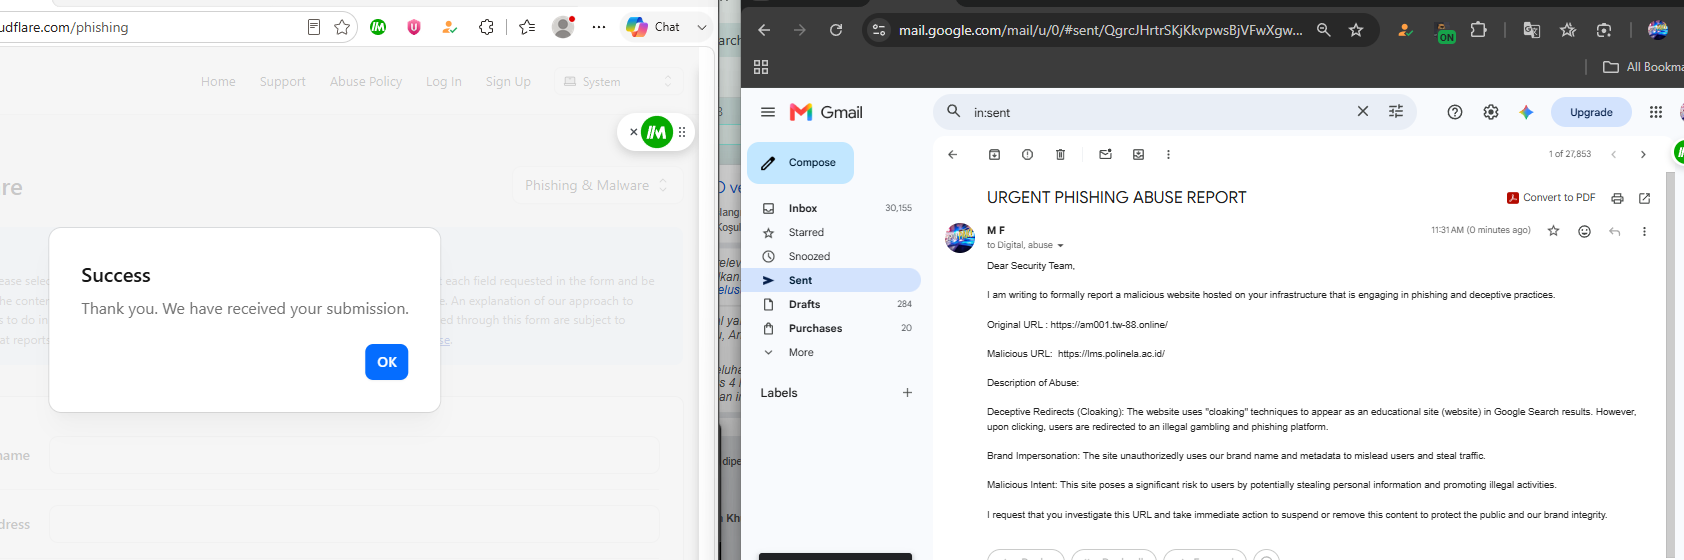Open Edge extensions puzzle icon
Image resolution: width=1684 pixels, height=560 pixels.
(x=486, y=27)
